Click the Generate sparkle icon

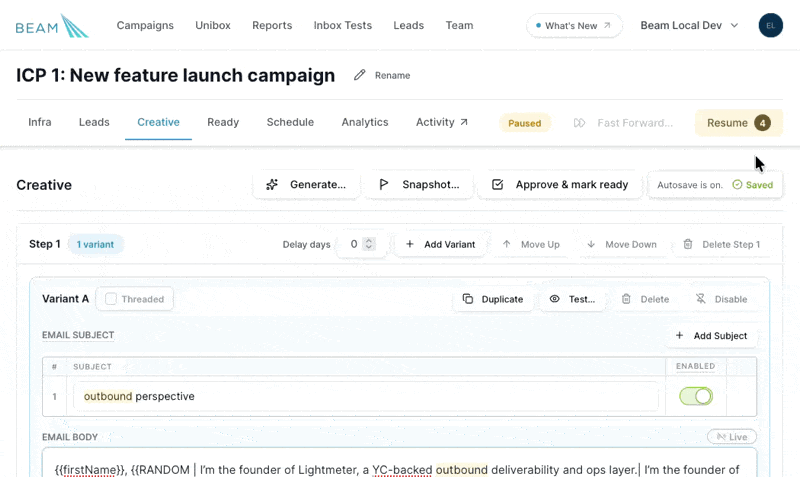pos(272,185)
